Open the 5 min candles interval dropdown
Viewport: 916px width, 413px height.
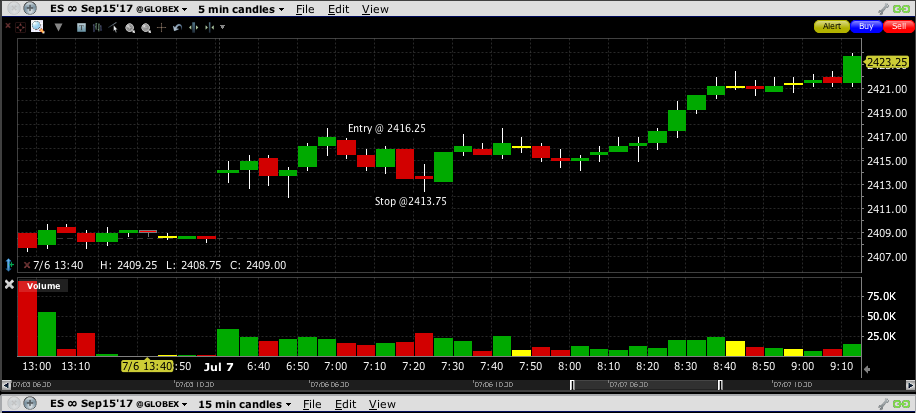coord(241,9)
